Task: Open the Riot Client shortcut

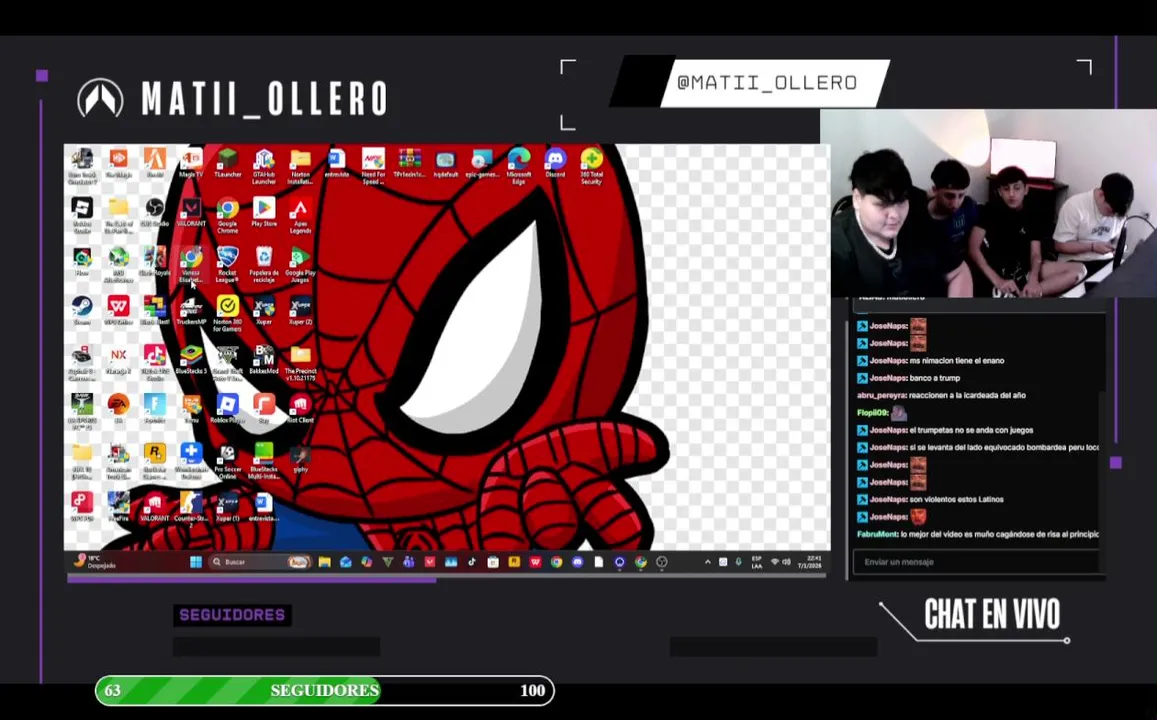Action: 300,408
